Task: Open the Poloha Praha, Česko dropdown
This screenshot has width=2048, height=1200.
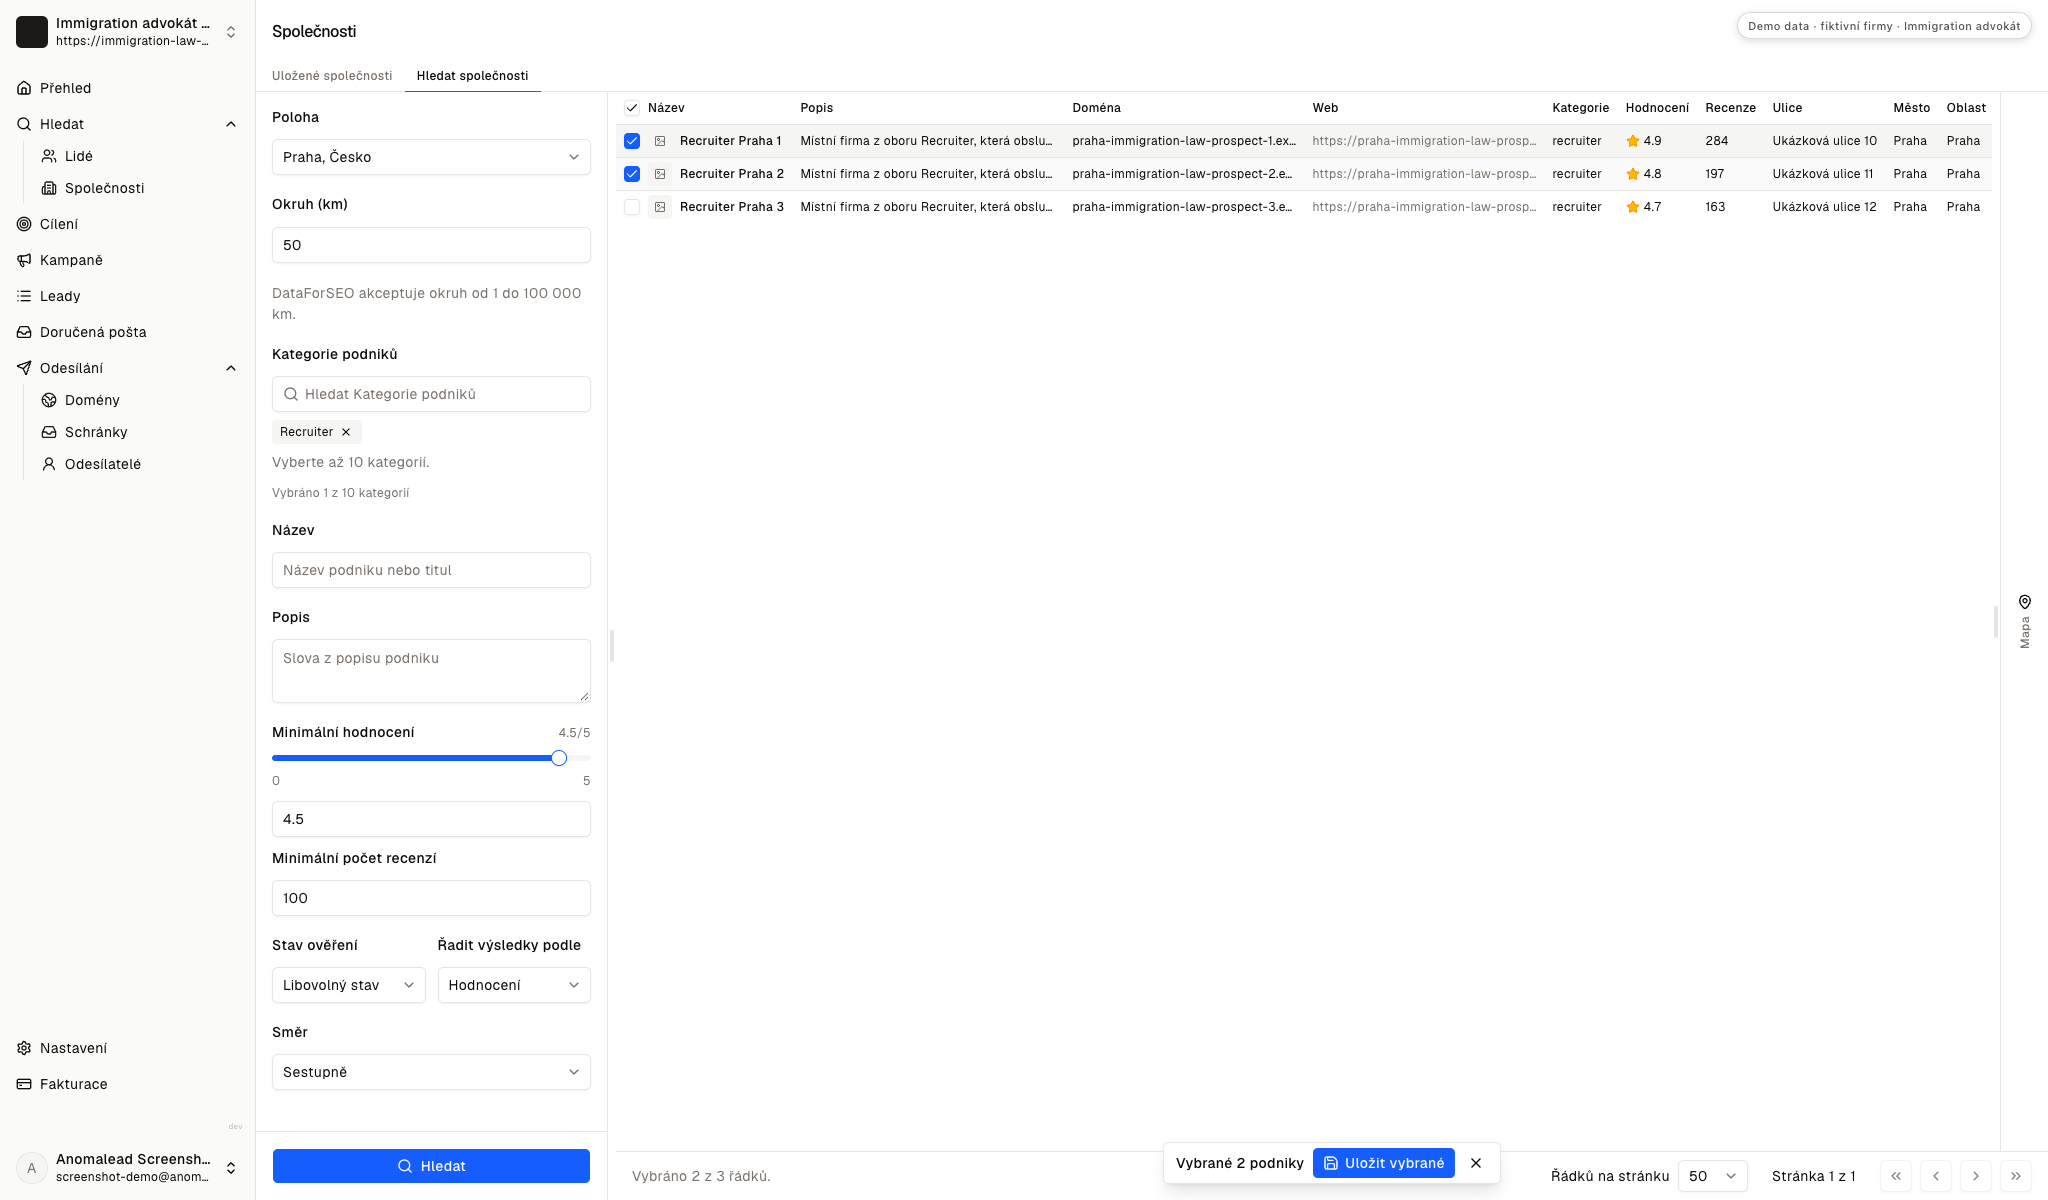Action: 431,157
